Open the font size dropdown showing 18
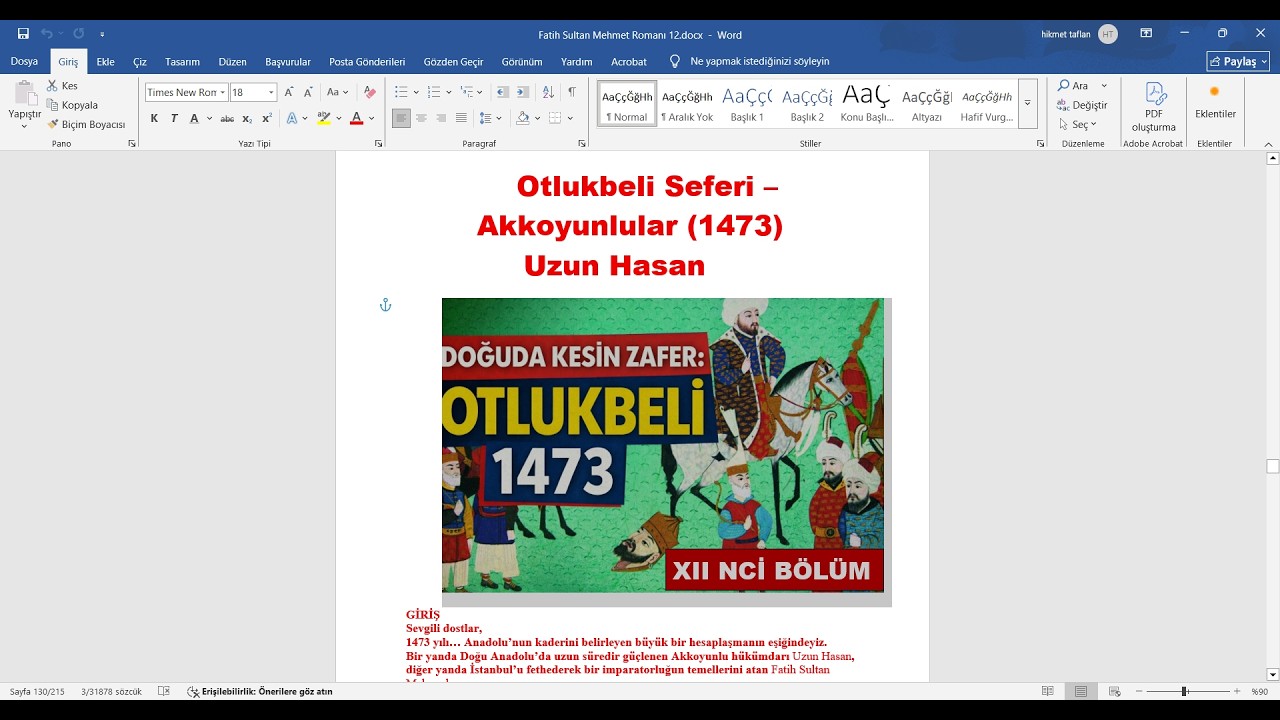 tap(271, 92)
